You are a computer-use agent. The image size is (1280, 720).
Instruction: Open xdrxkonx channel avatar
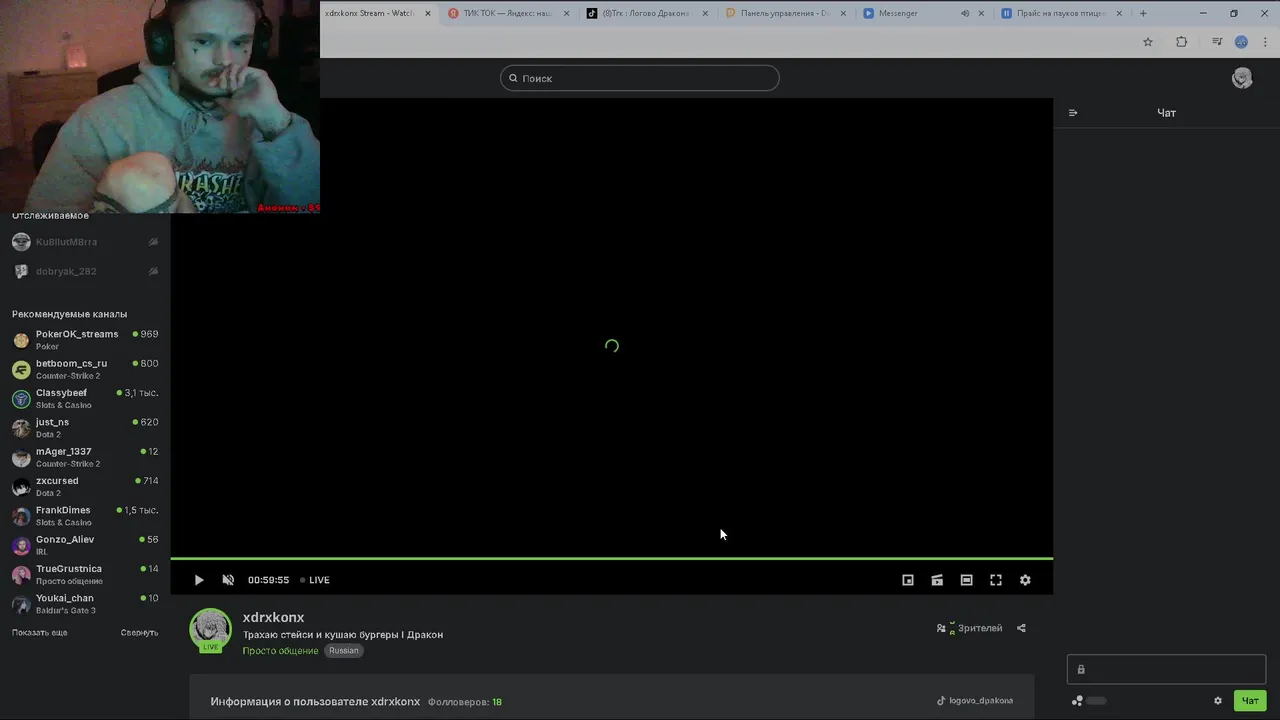tap(211, 630)
